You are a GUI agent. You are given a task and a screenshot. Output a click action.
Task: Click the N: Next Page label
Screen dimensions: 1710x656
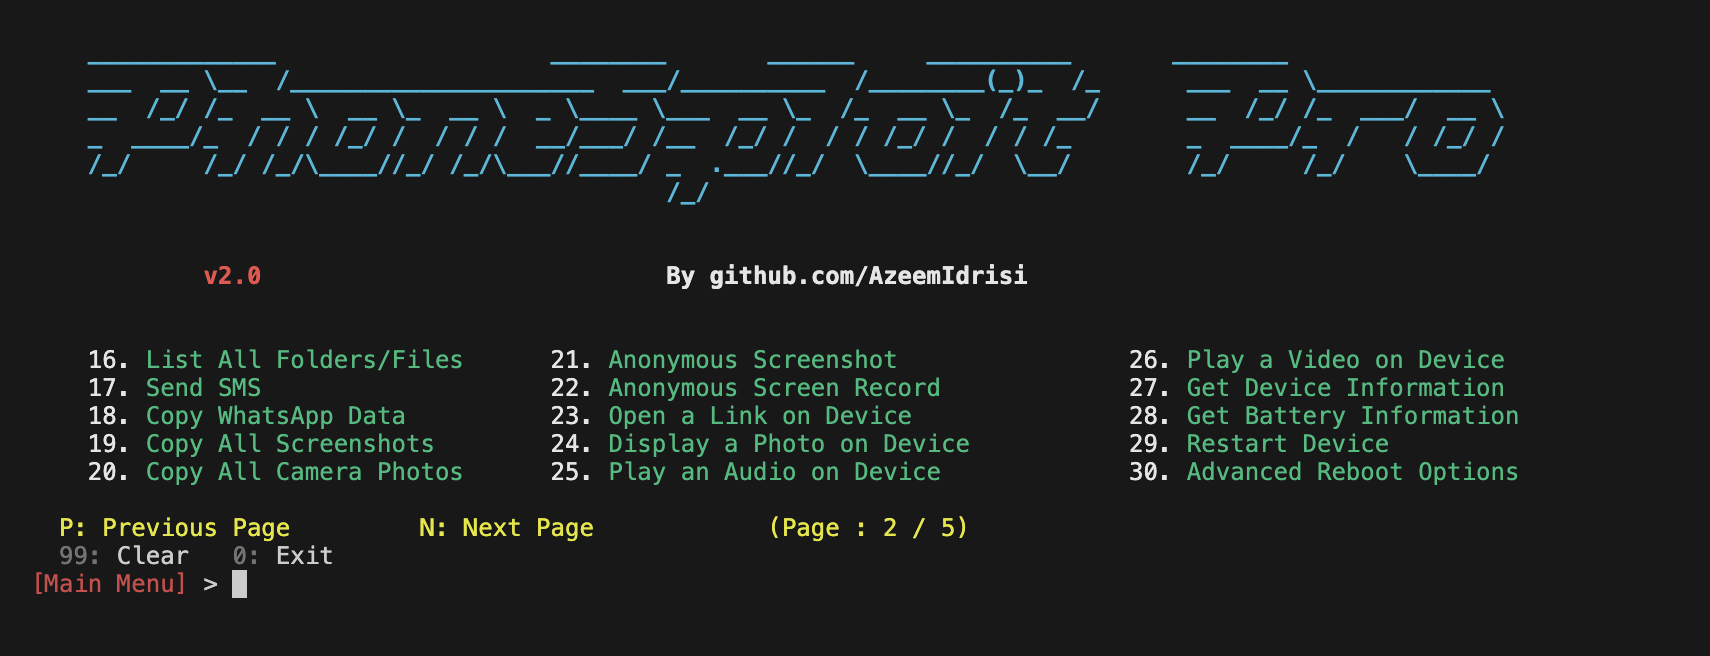coord(506,528)
